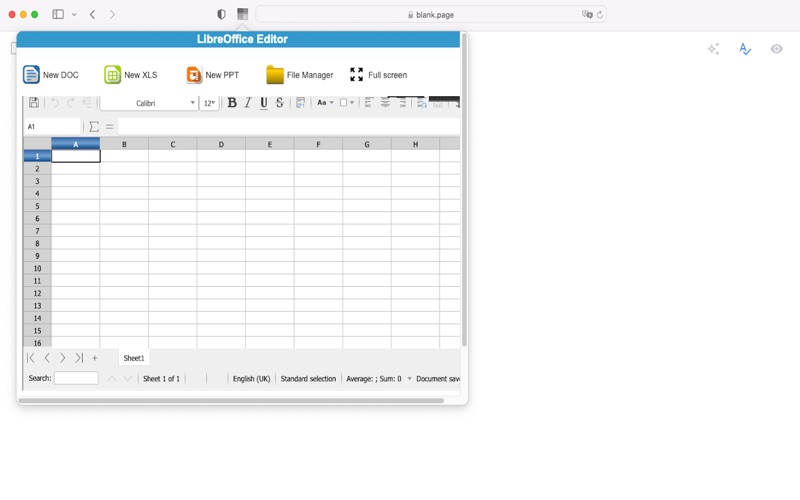Click the spell check A icon
800x500 pixels.
click(745, 49)
